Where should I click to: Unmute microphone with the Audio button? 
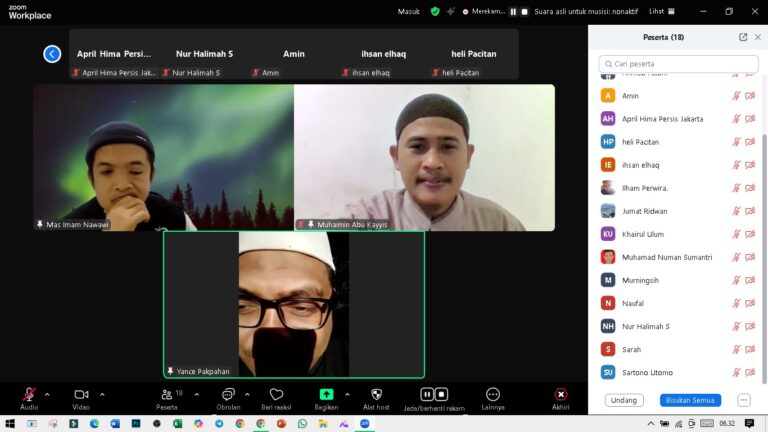coord(29,395)
